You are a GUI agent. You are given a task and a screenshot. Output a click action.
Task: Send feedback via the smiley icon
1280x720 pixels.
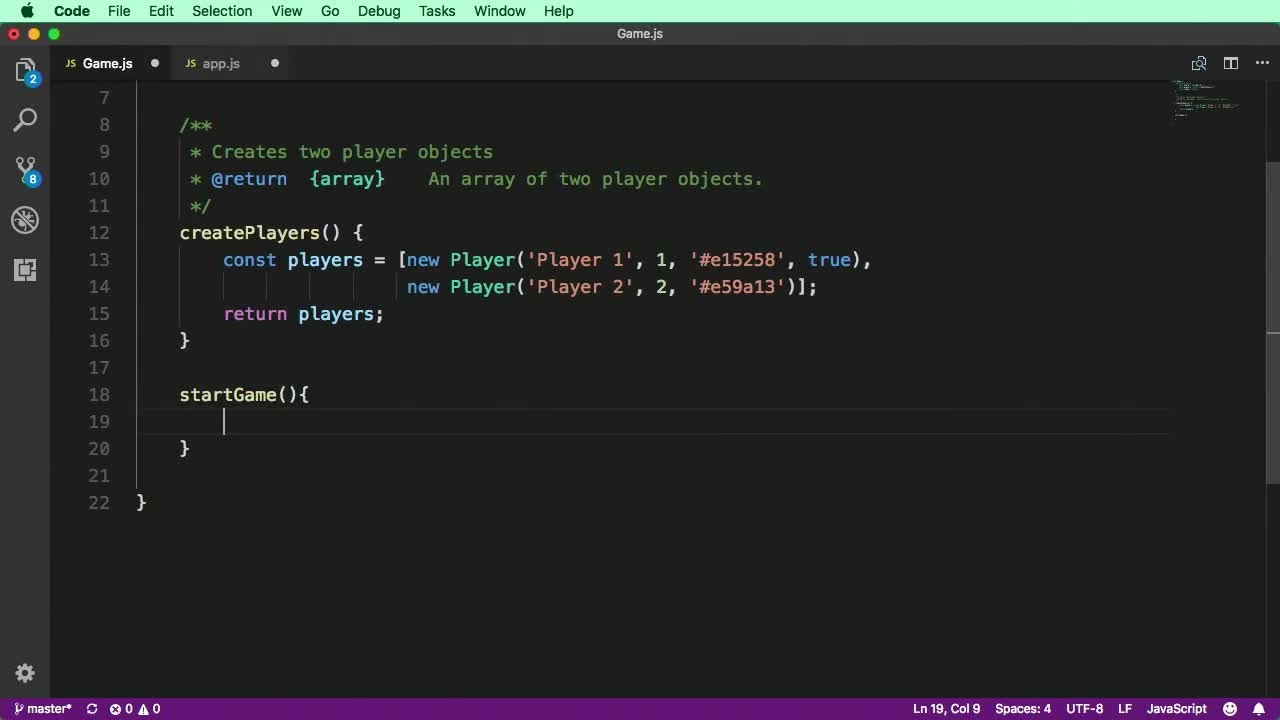[1230, 709]
